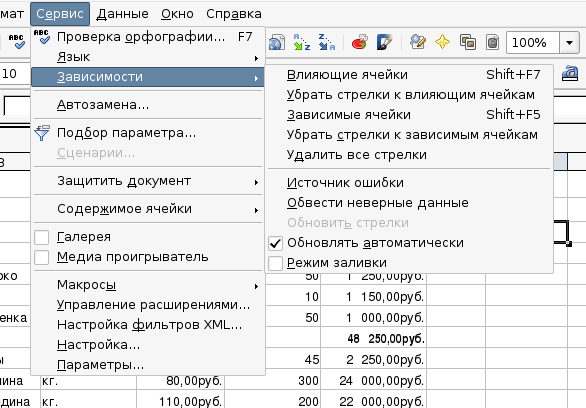Click the Show Draw Functions icon

pyautogui.click(x=385, y=42)
